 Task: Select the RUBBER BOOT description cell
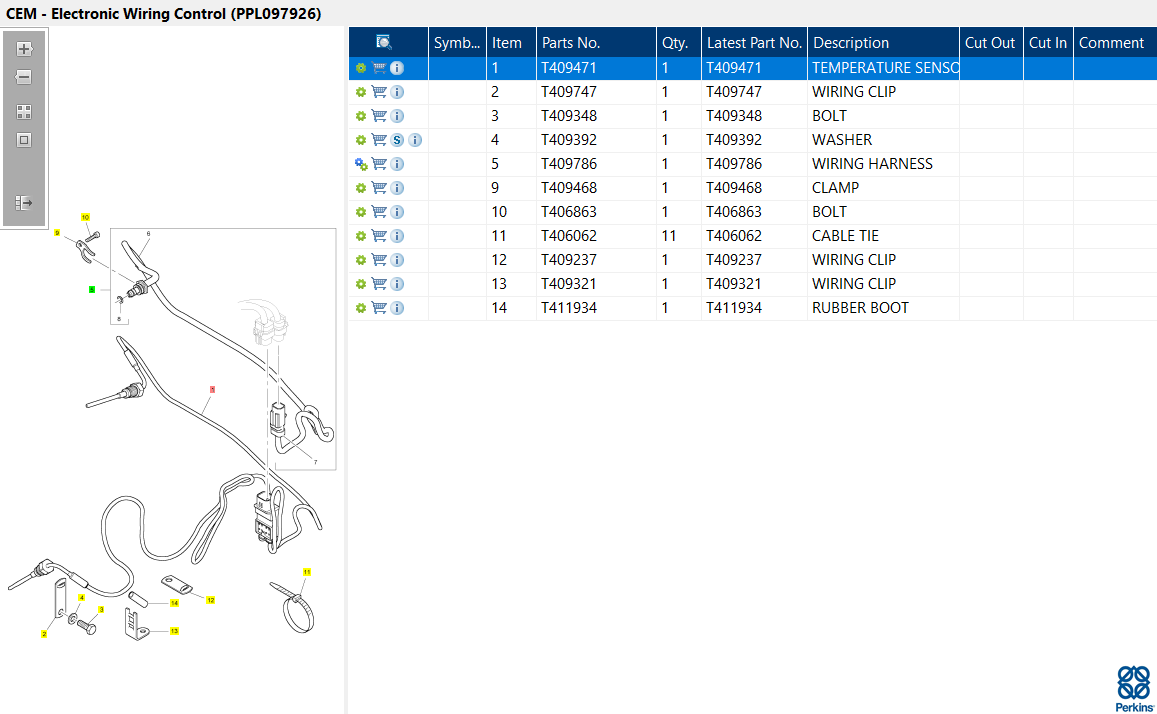pos(883,308)
